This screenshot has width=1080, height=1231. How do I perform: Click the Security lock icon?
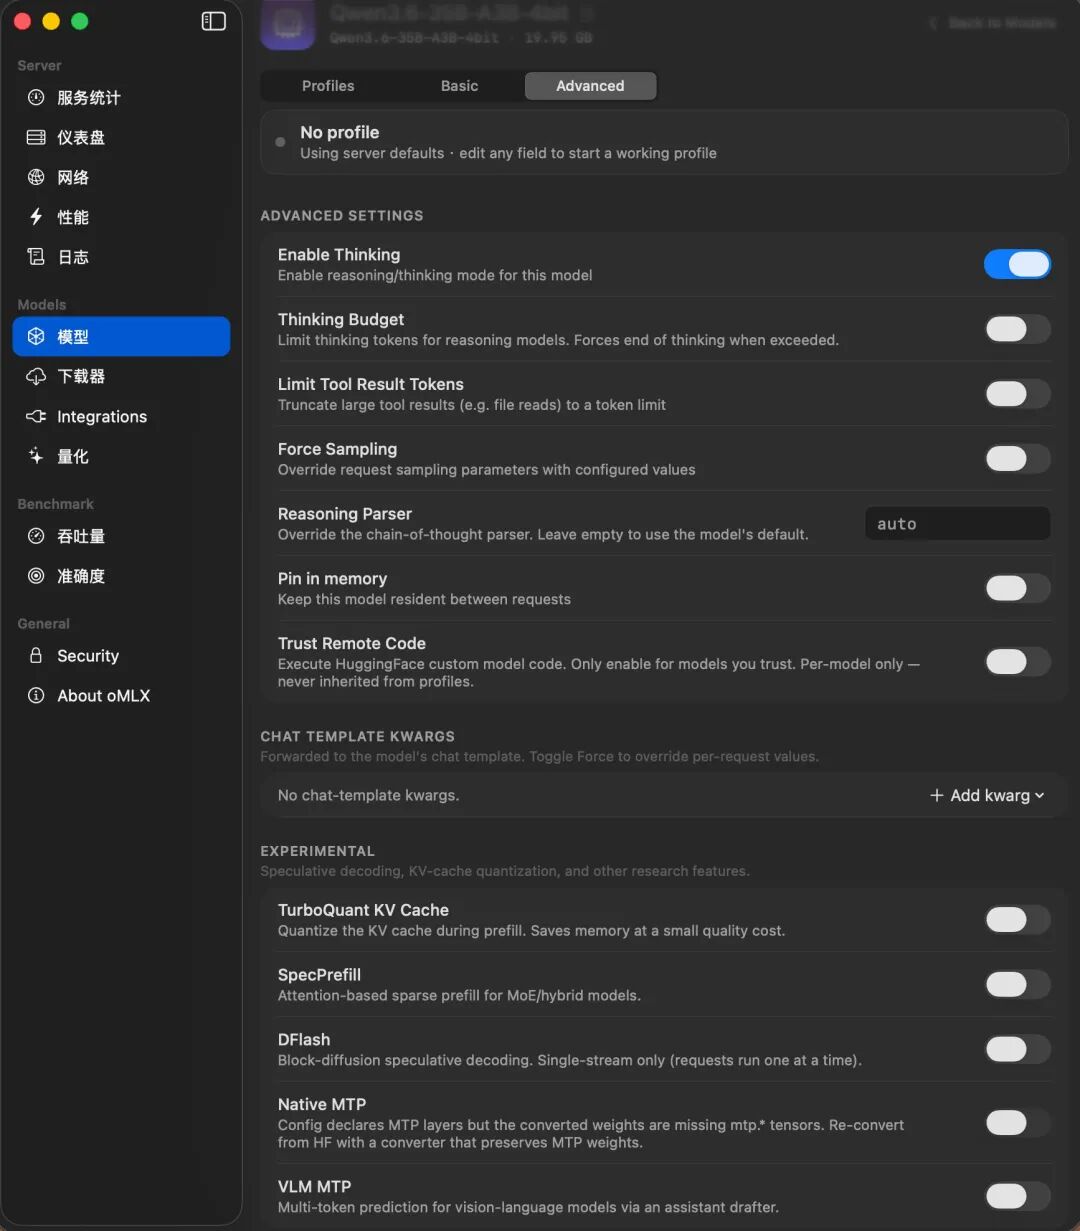pyautogui.click(x=36, y=655)
